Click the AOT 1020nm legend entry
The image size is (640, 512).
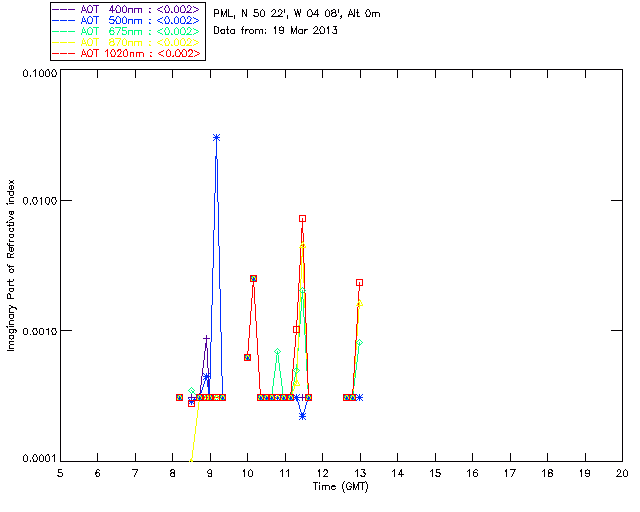tap(127, 53)
